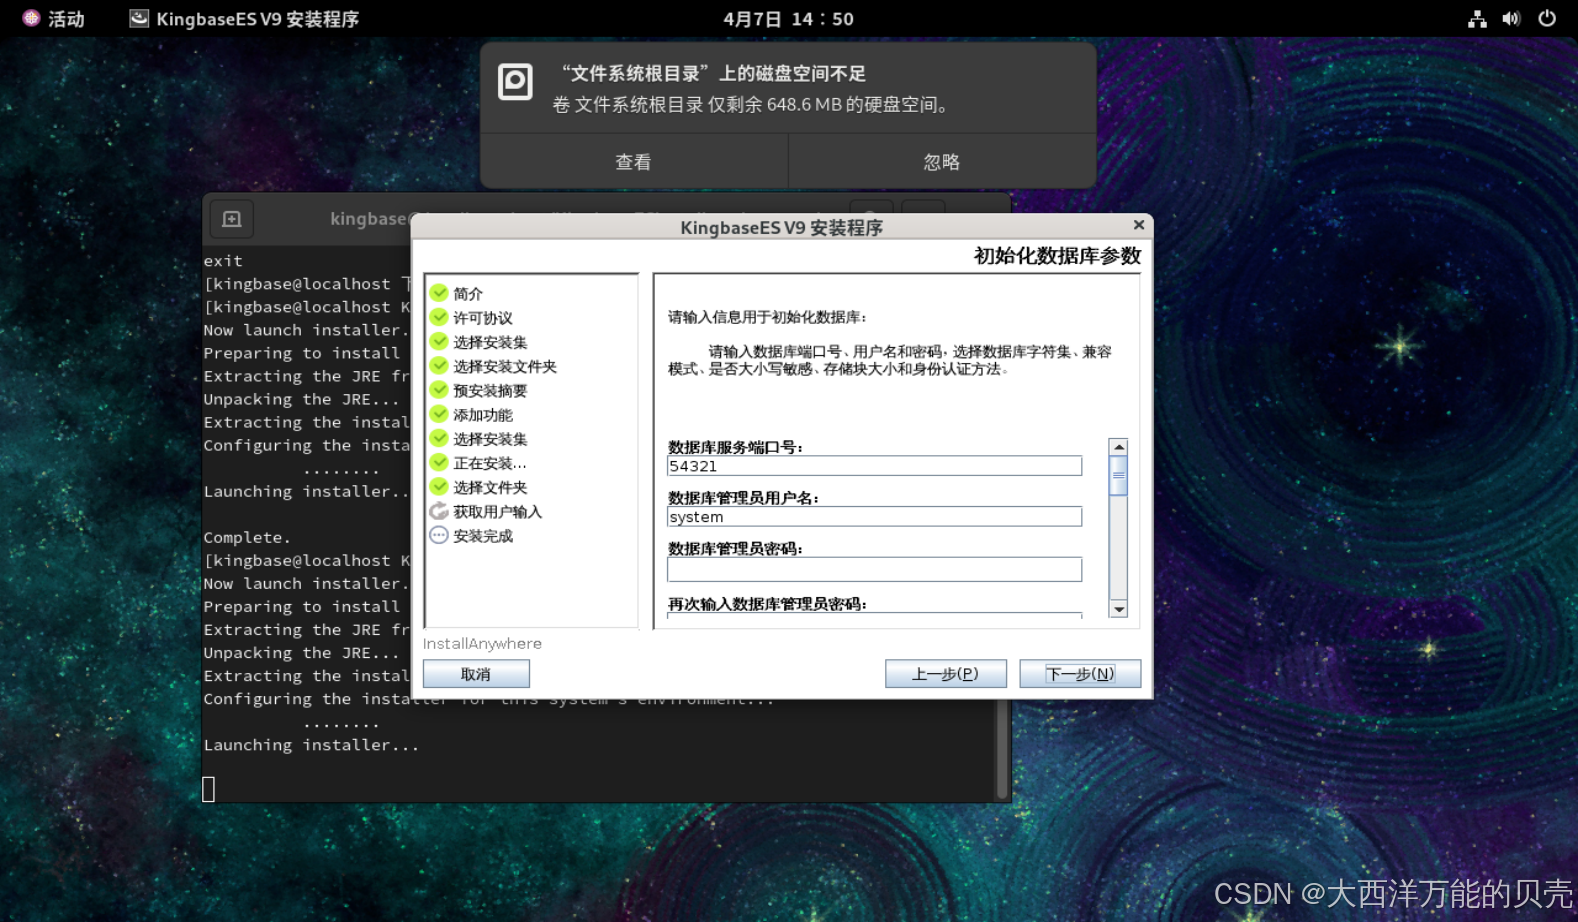Click the 数据库服务端口号 label

tap(735, 447)
